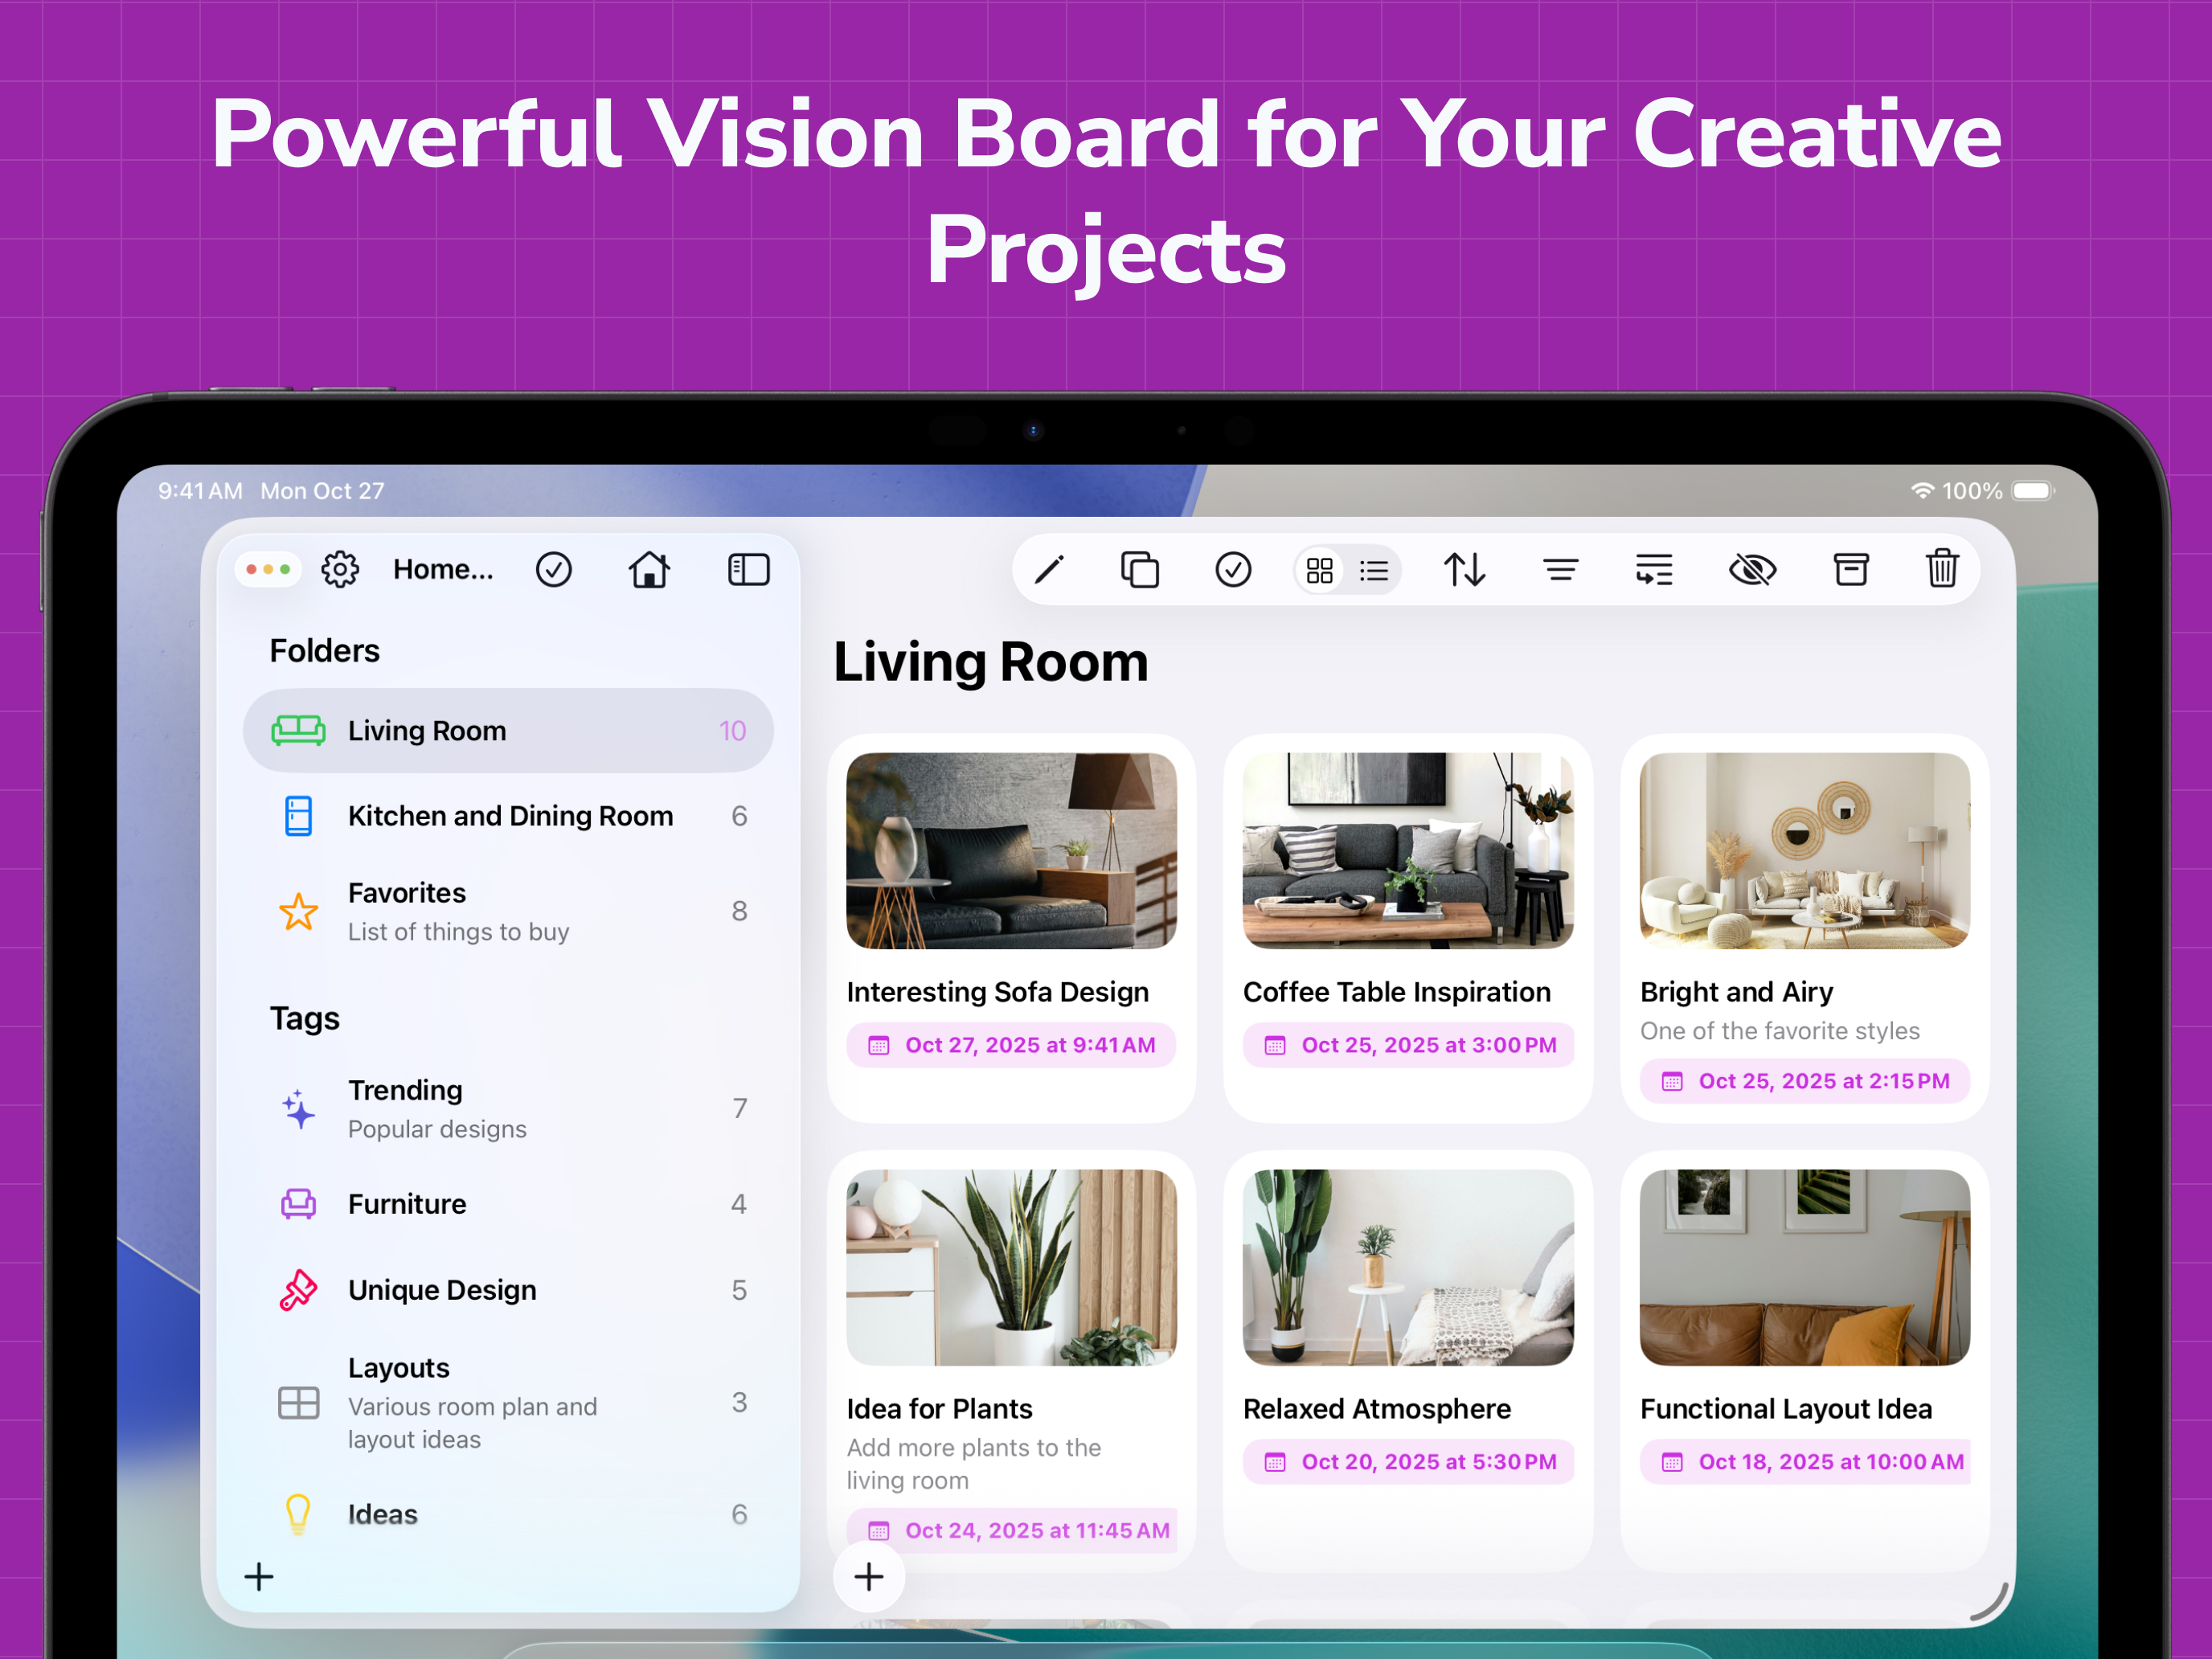Click the Idea for Plants title

(939, 1409)
